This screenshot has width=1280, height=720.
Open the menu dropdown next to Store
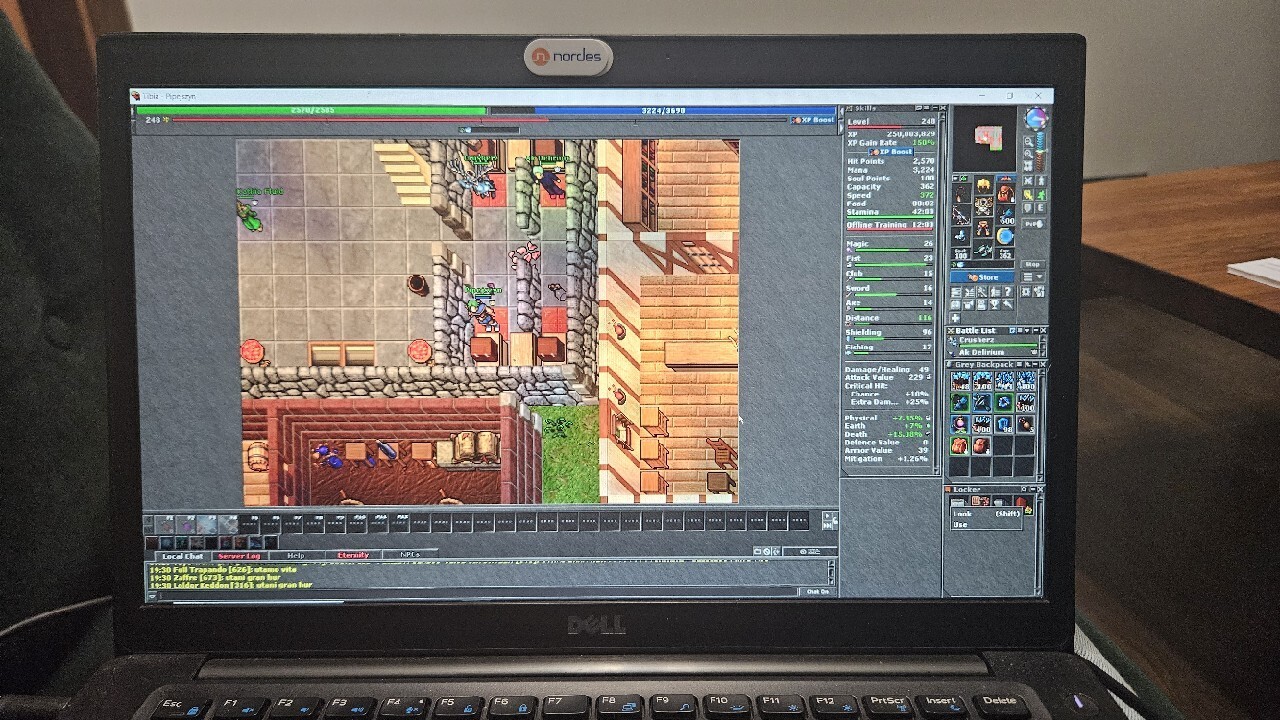(1033, 277)
